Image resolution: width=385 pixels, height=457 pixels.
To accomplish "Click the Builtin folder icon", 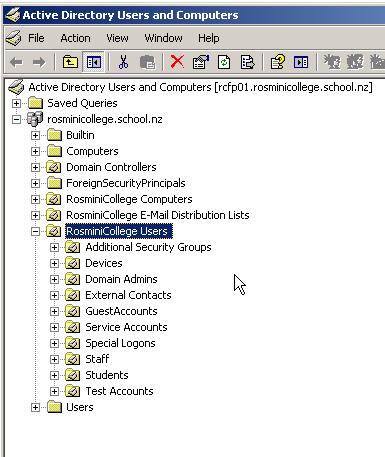I will pos(54,135).
